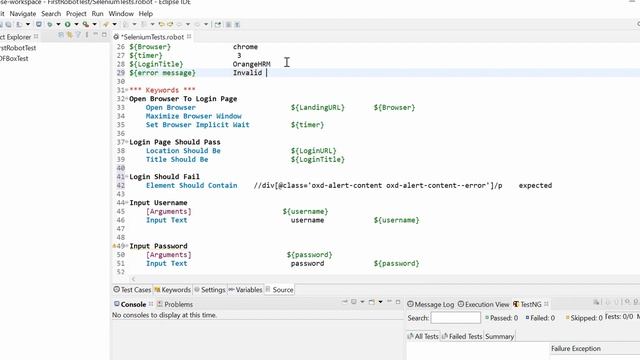Open the Run button's dropdown arrow
Image resolution: width=640 pixels, height=360 pixels.
76,24
